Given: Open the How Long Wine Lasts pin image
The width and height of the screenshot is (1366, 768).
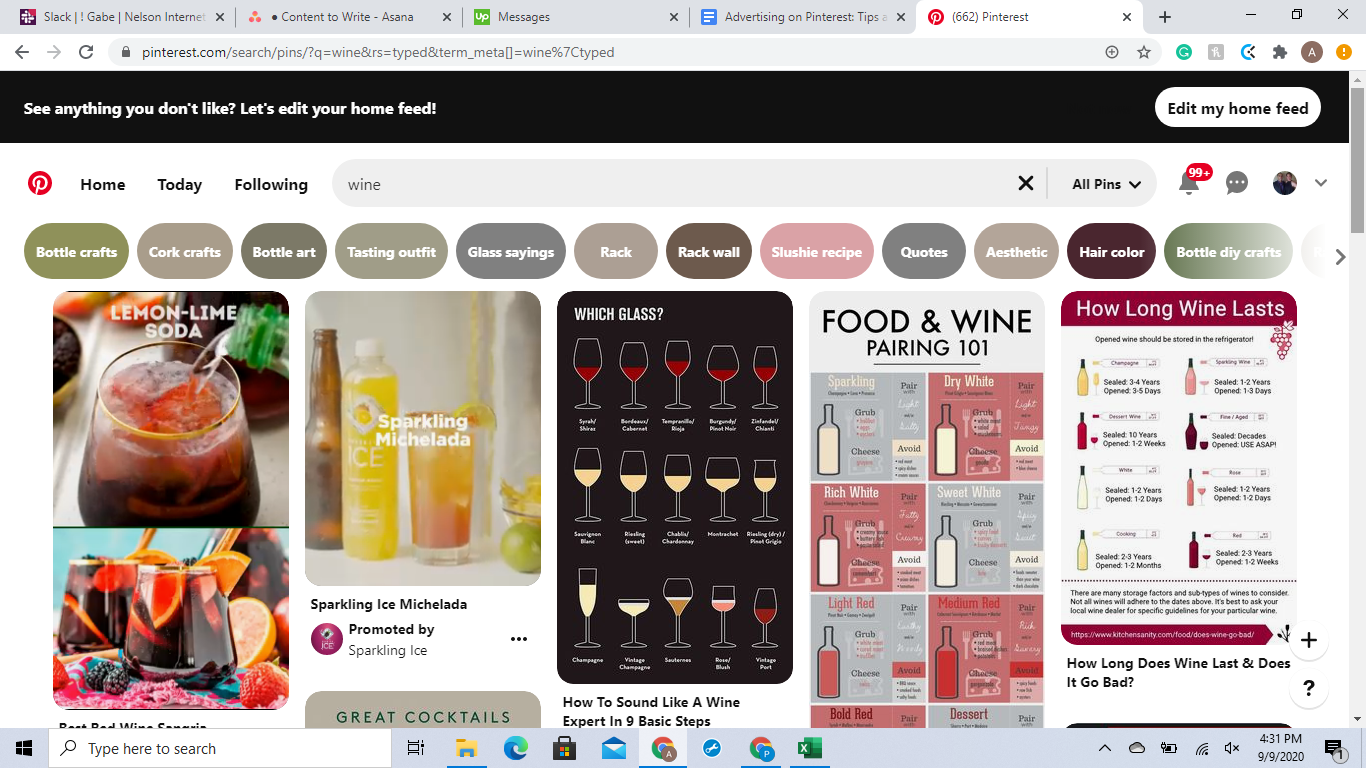Looking at the screenshot, I should pyautogui.click(x=1179, y=468).
